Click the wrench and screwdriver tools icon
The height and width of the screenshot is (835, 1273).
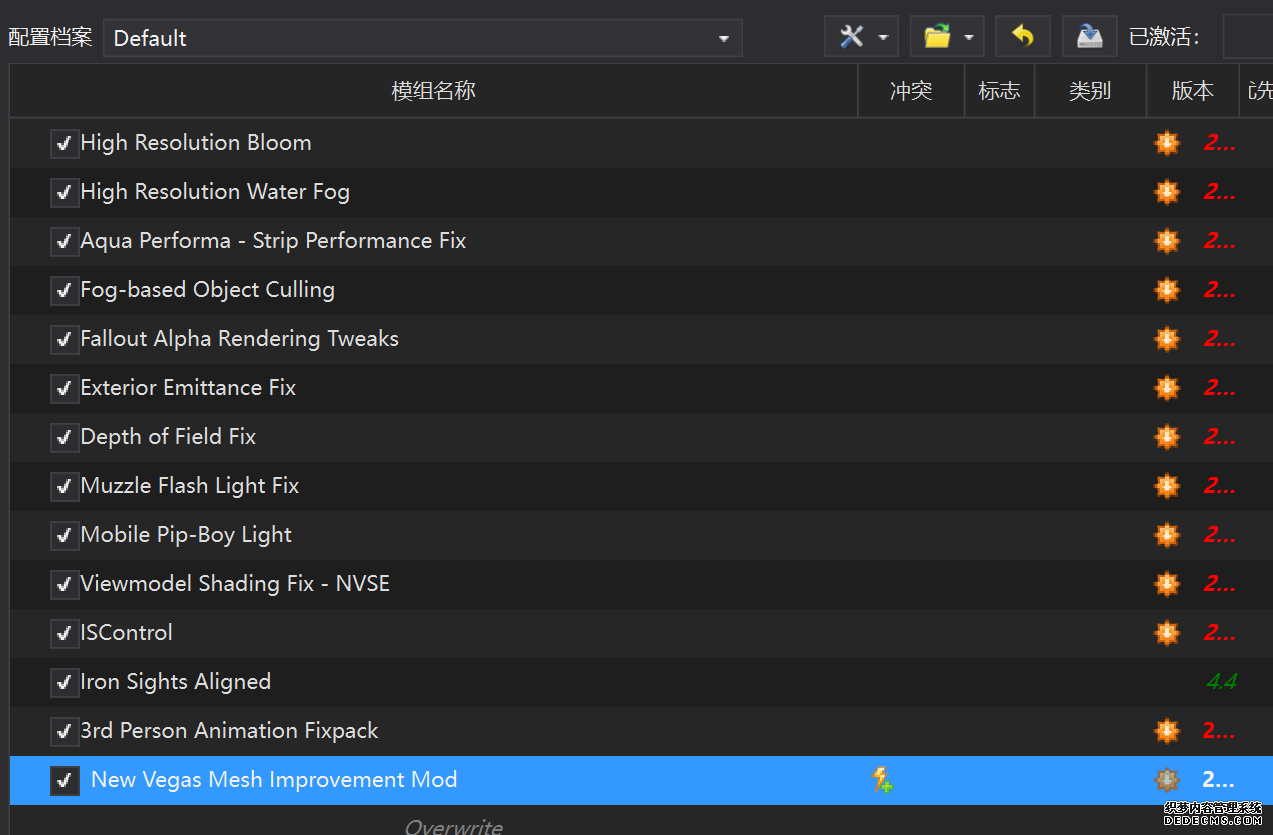[x=851, y=37]
